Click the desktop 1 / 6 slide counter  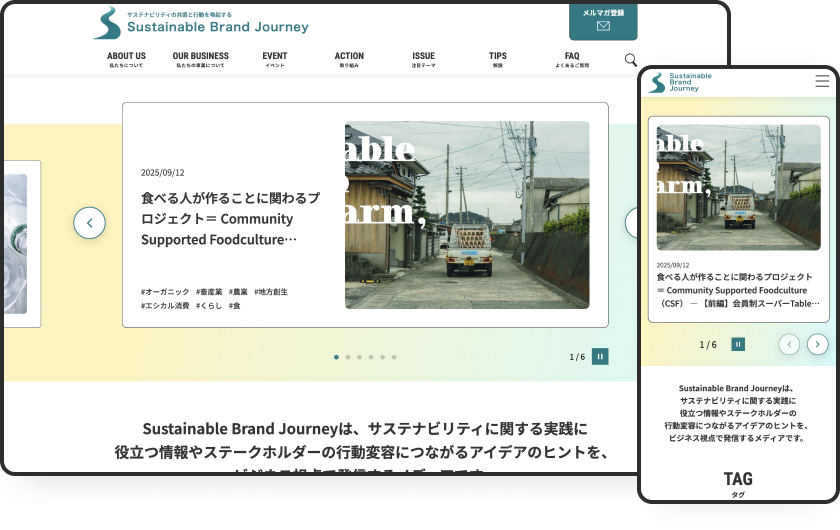578,357
